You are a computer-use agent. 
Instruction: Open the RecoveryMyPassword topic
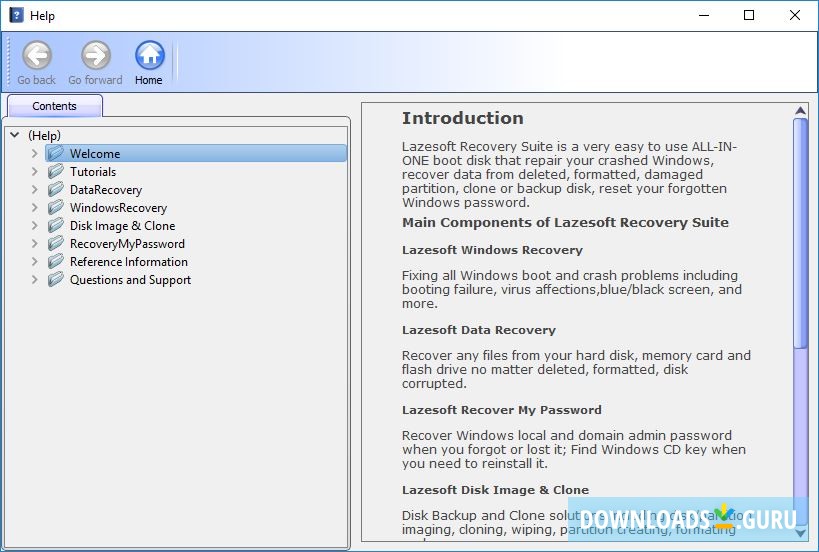coord(127,244)
